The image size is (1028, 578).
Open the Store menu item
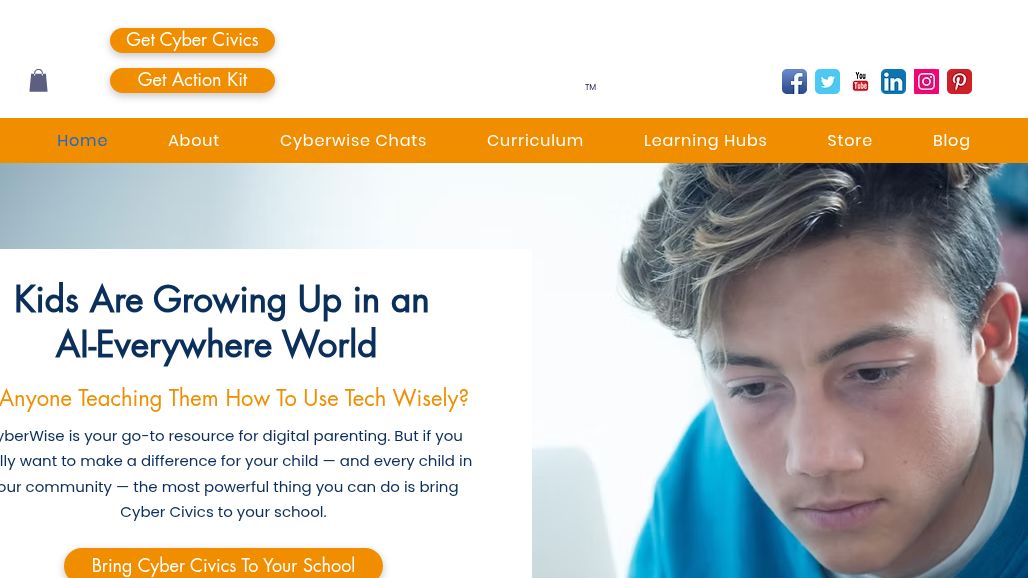(x=850, y=140)
